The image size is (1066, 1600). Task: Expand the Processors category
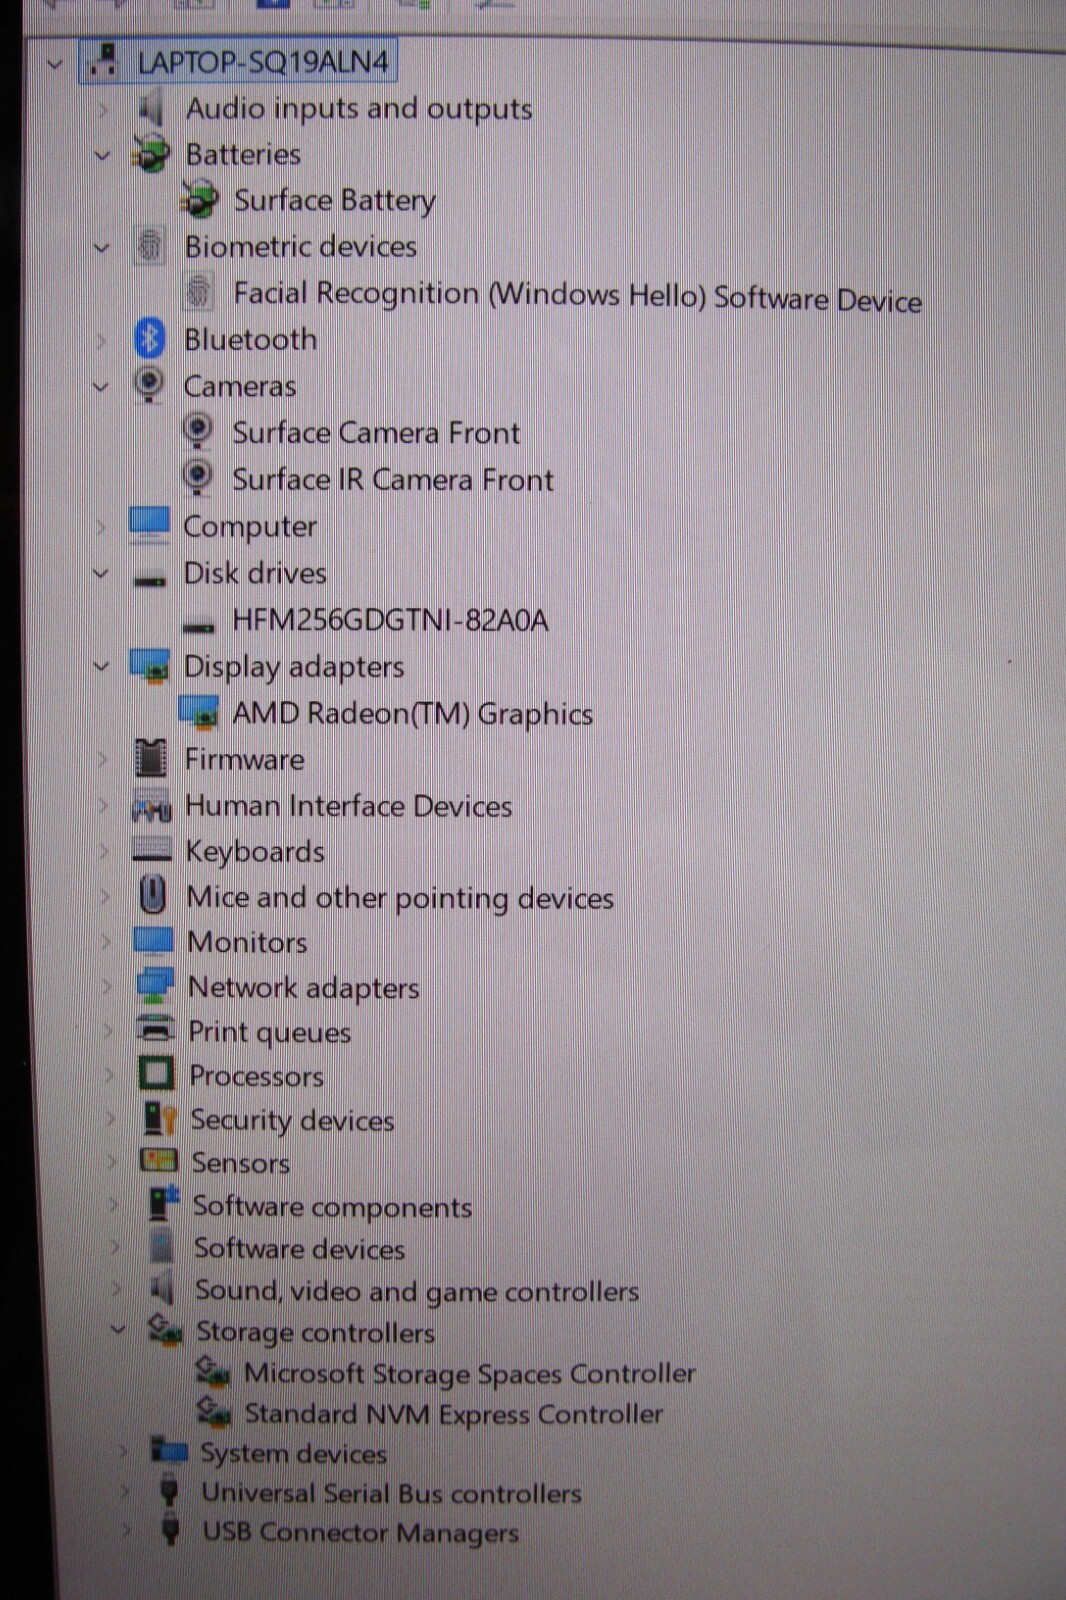[110, 1075]
